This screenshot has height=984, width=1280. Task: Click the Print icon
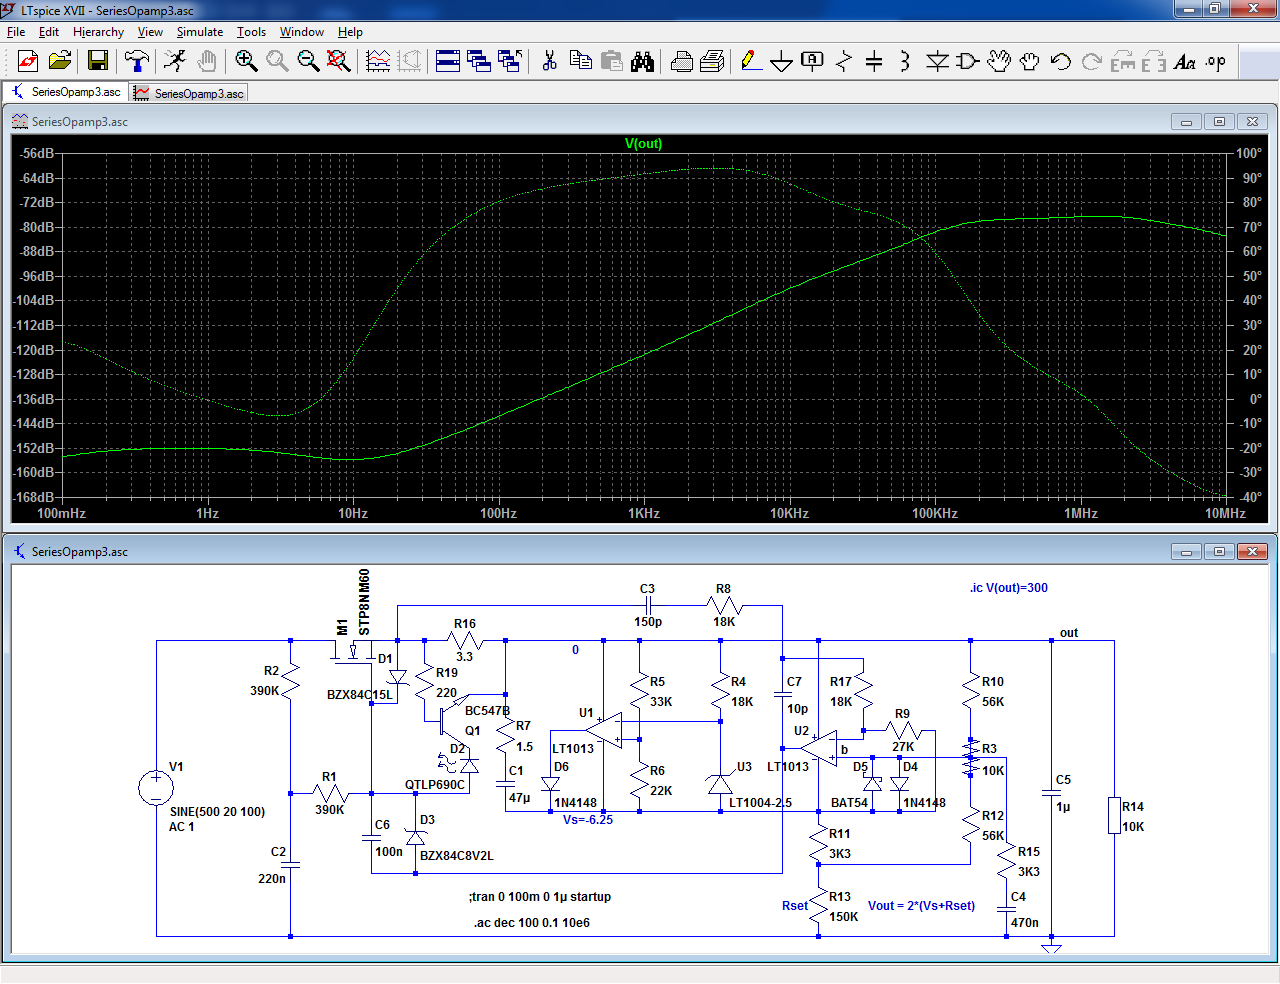point(681,61)
